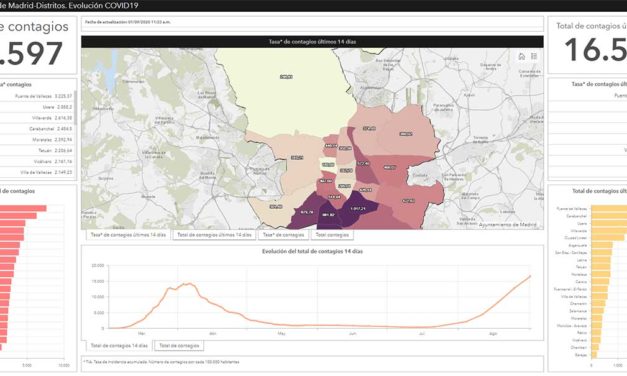This screenshot has width=627, height=376.
Task: Click the 'Fecha de actualización' date text
Action: click(x=128, y=22)
